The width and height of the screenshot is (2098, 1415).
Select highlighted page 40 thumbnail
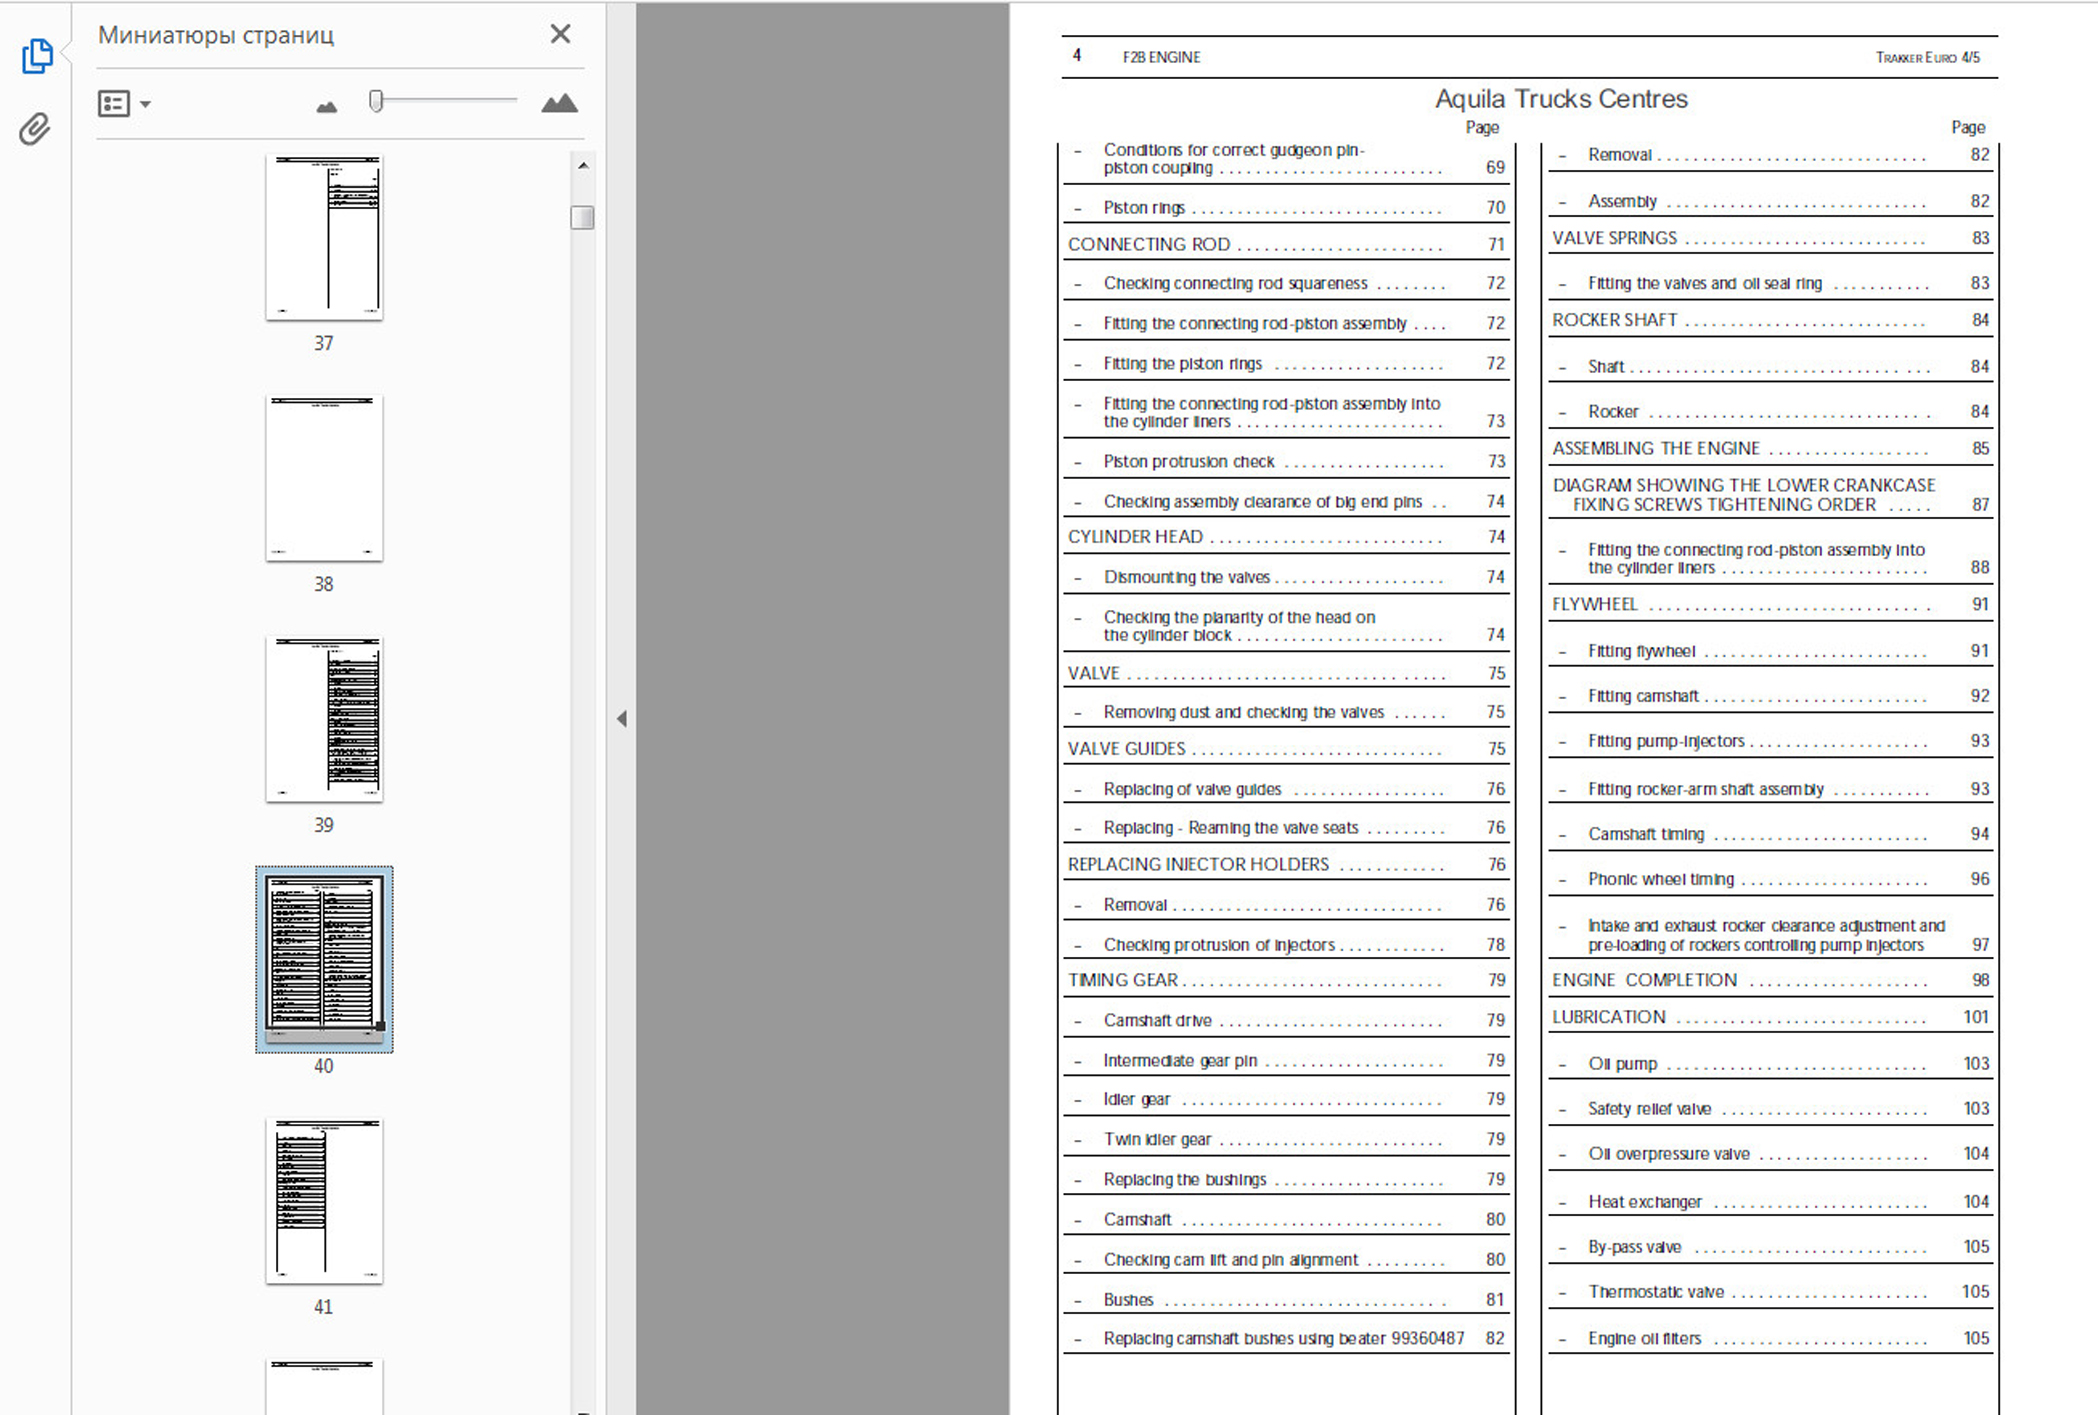coord(324,958)
